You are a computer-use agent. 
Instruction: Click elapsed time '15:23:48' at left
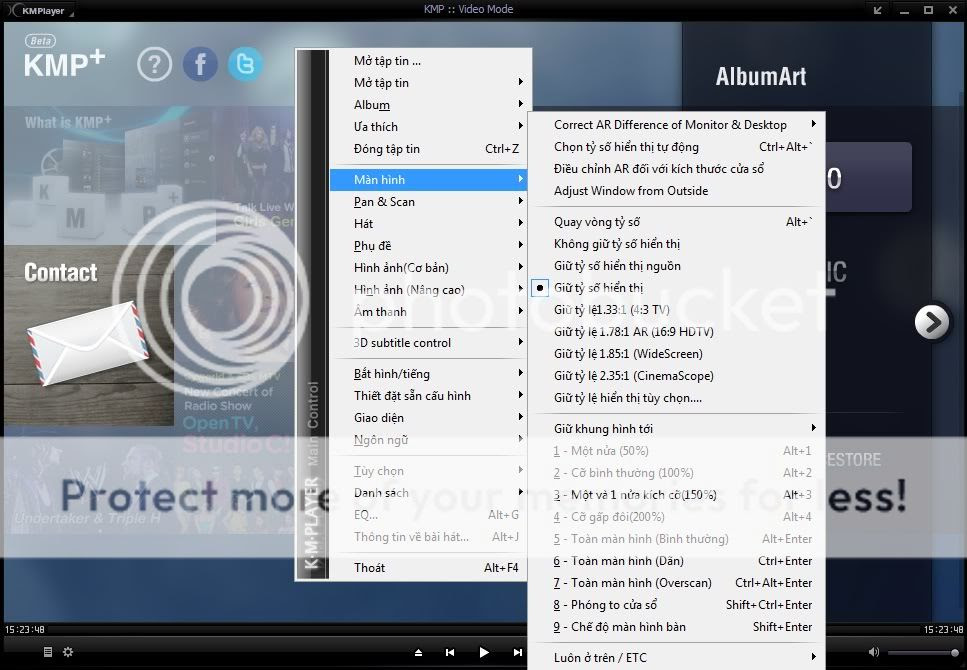point(25,630)
